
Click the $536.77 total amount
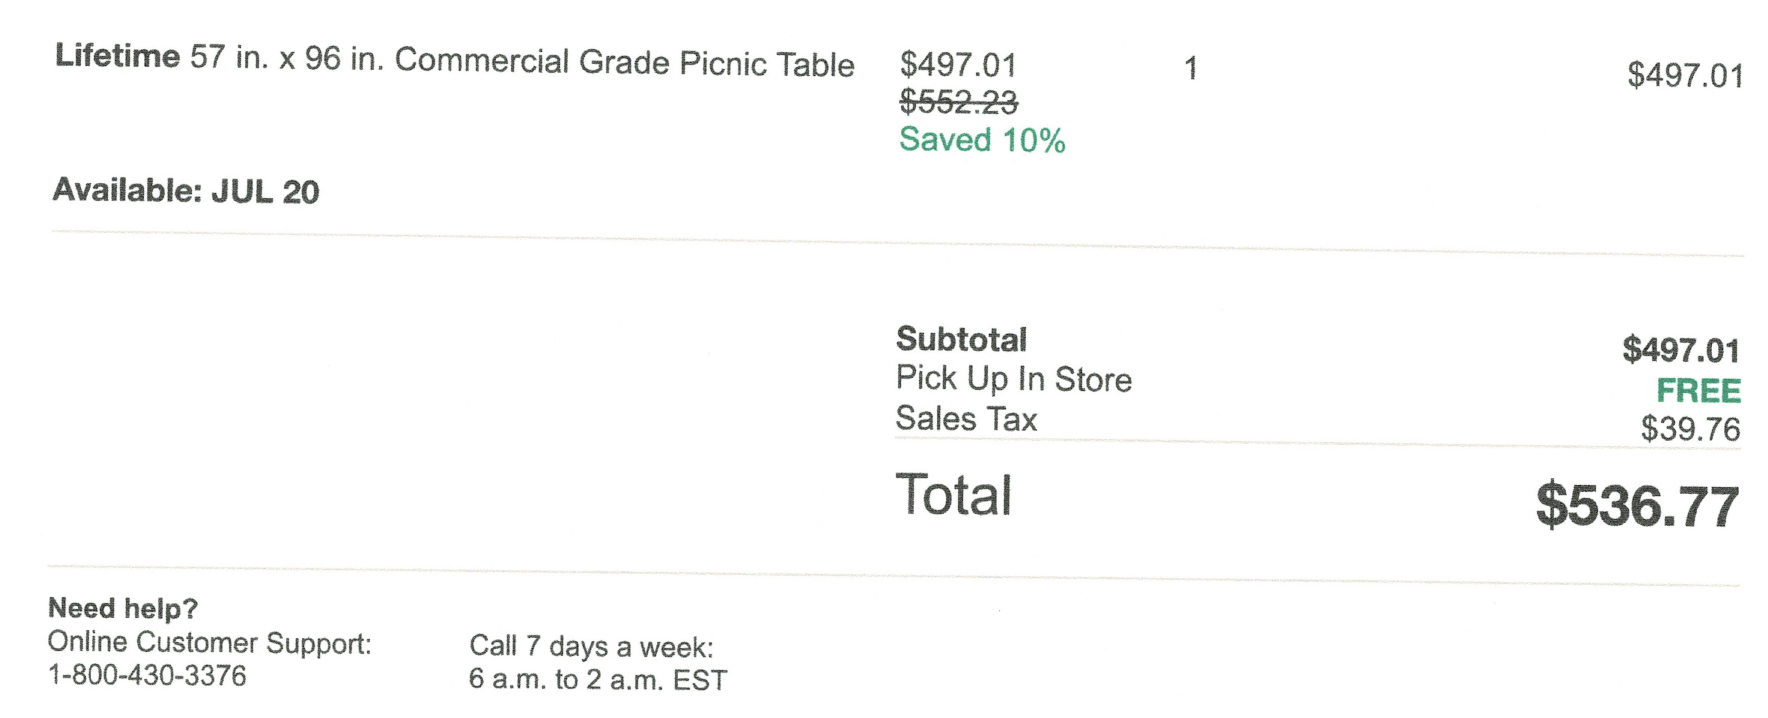[1637, 506]
